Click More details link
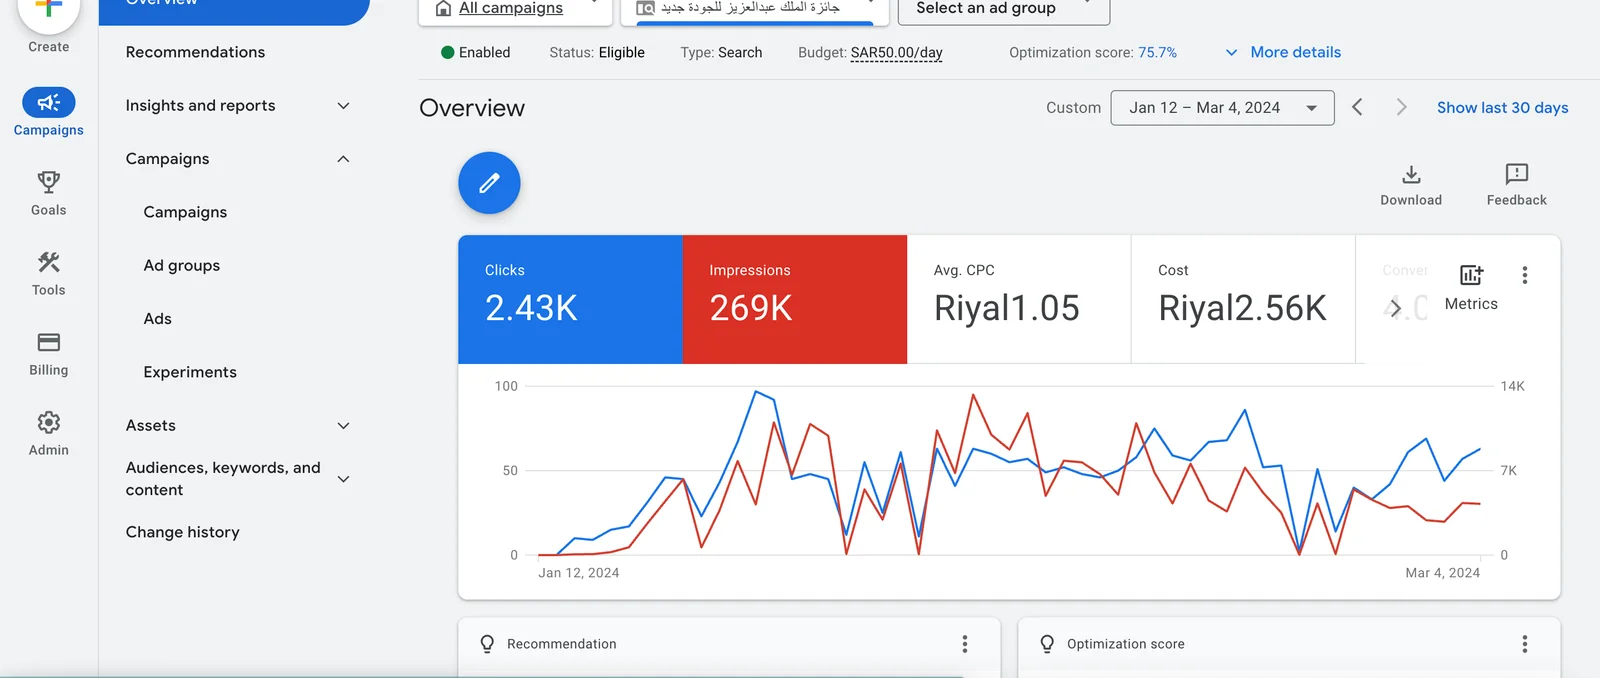Image resolution: width=1600 pixels, height=678 pixels. coord(1295,52)
